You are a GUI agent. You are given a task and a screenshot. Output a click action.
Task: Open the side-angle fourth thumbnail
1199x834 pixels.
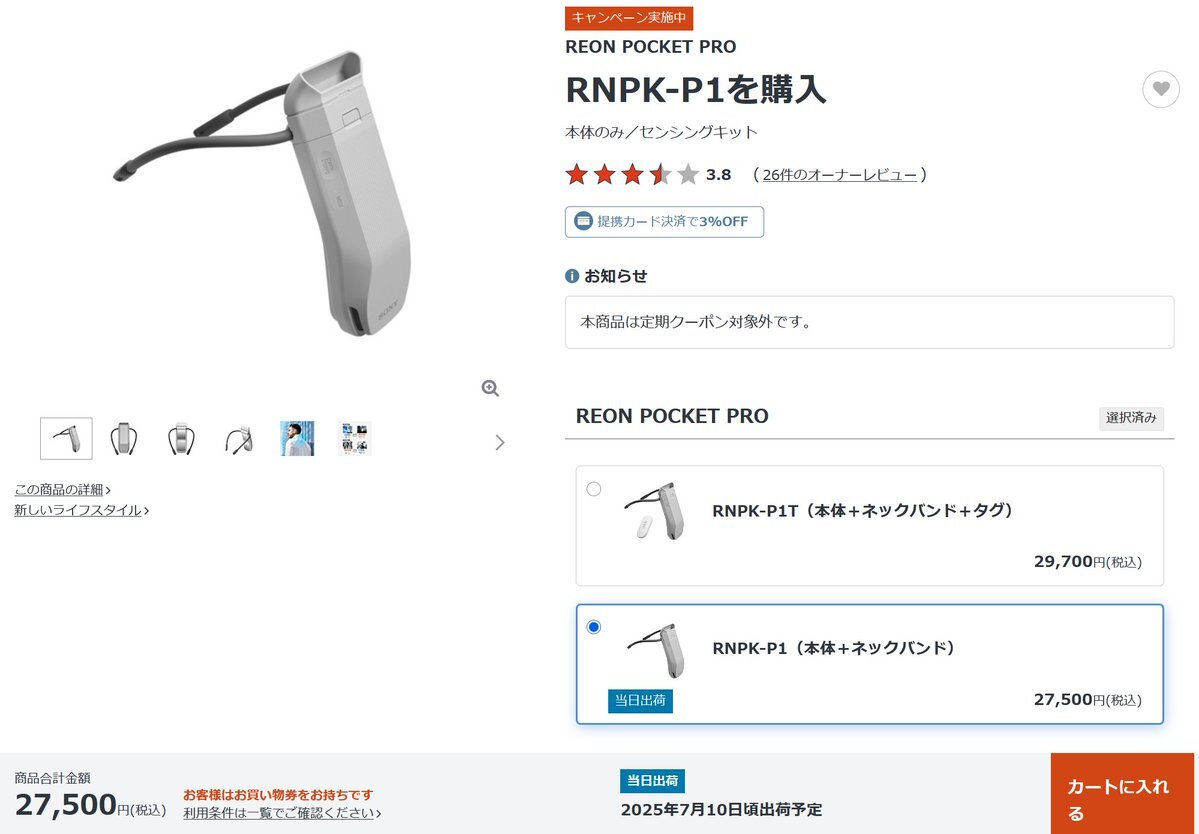click(x=239, y=439)
